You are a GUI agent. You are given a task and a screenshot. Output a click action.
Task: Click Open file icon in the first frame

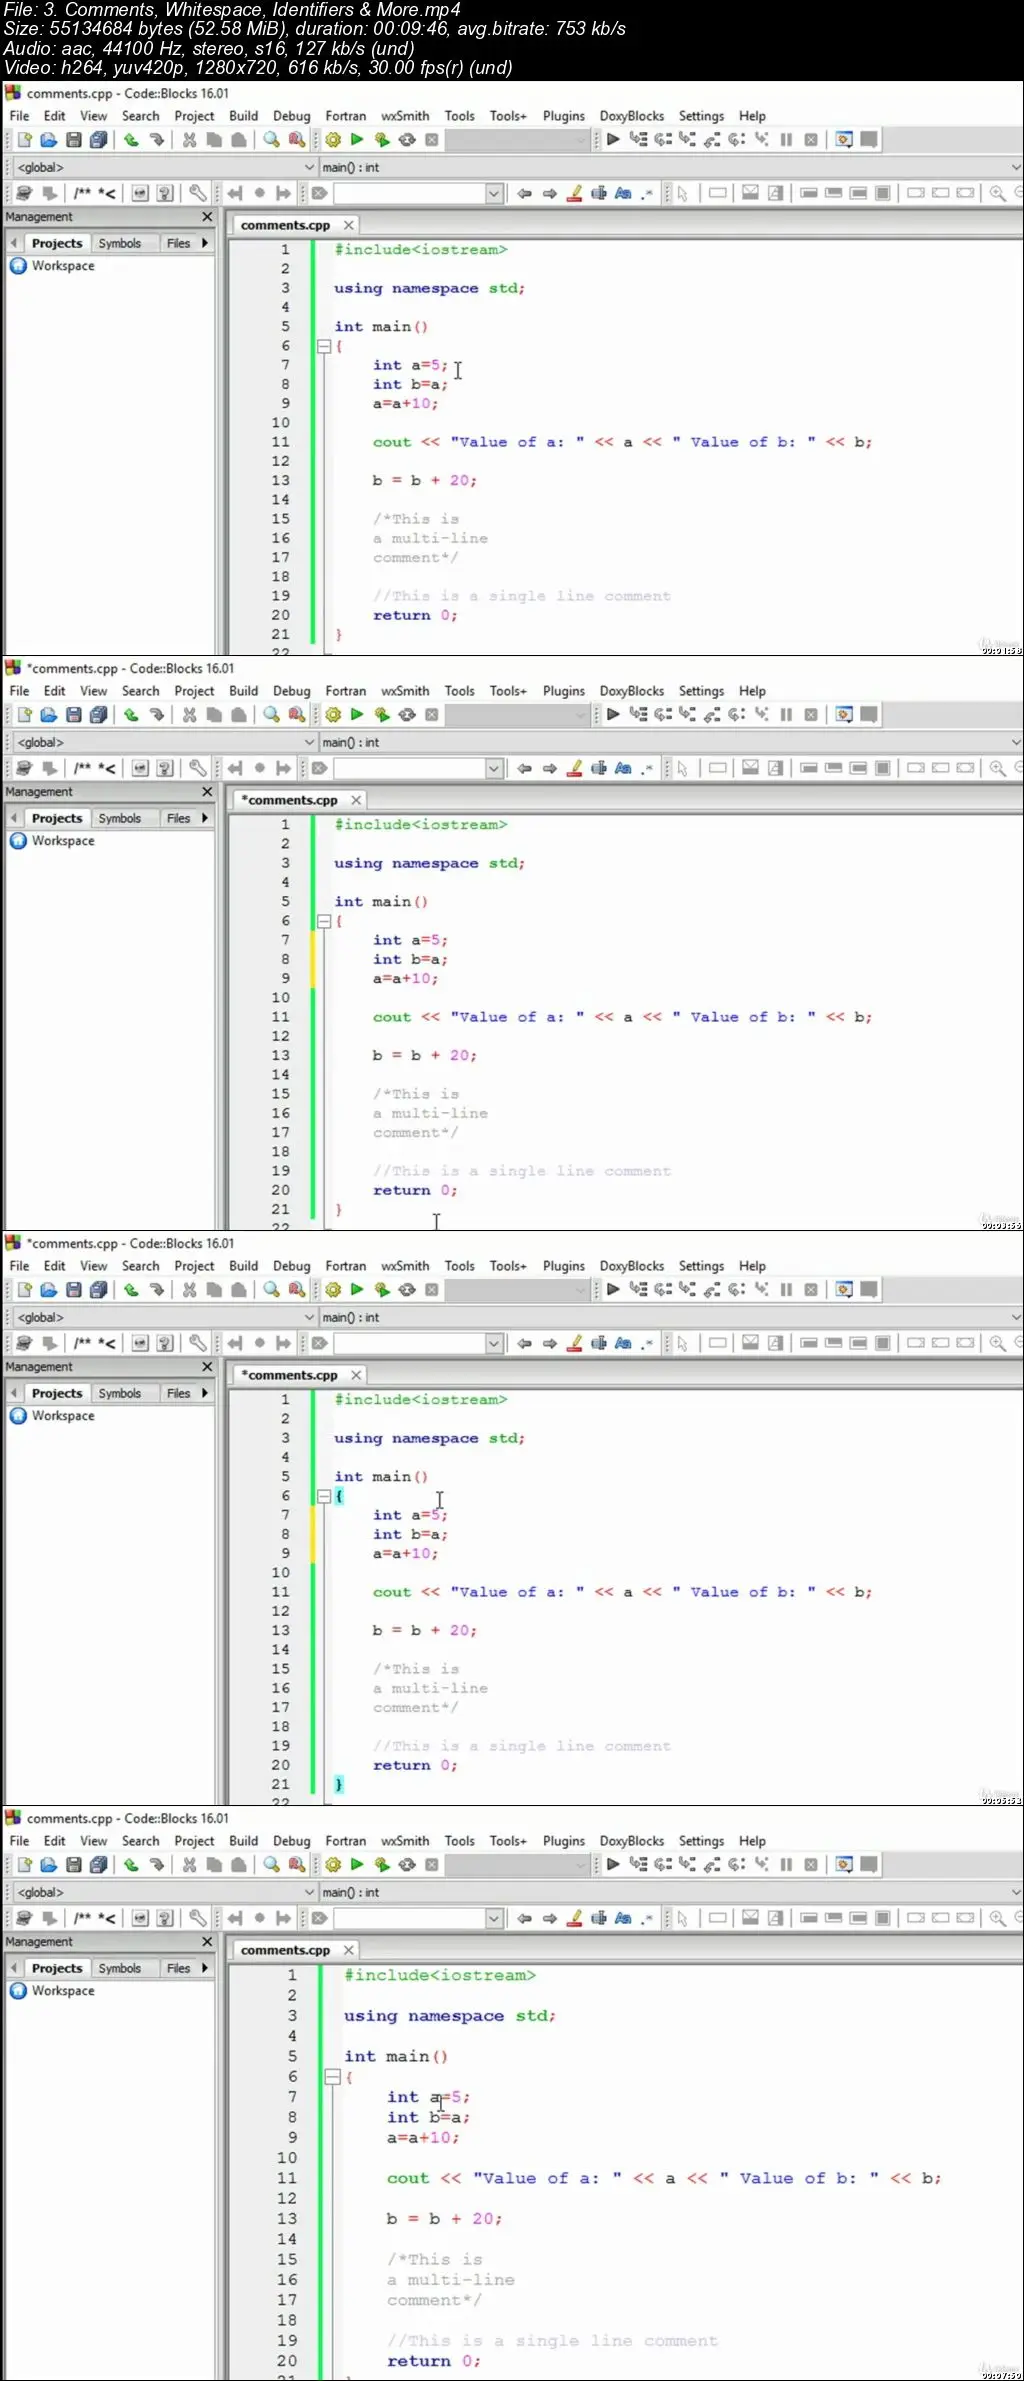[49, 140]
